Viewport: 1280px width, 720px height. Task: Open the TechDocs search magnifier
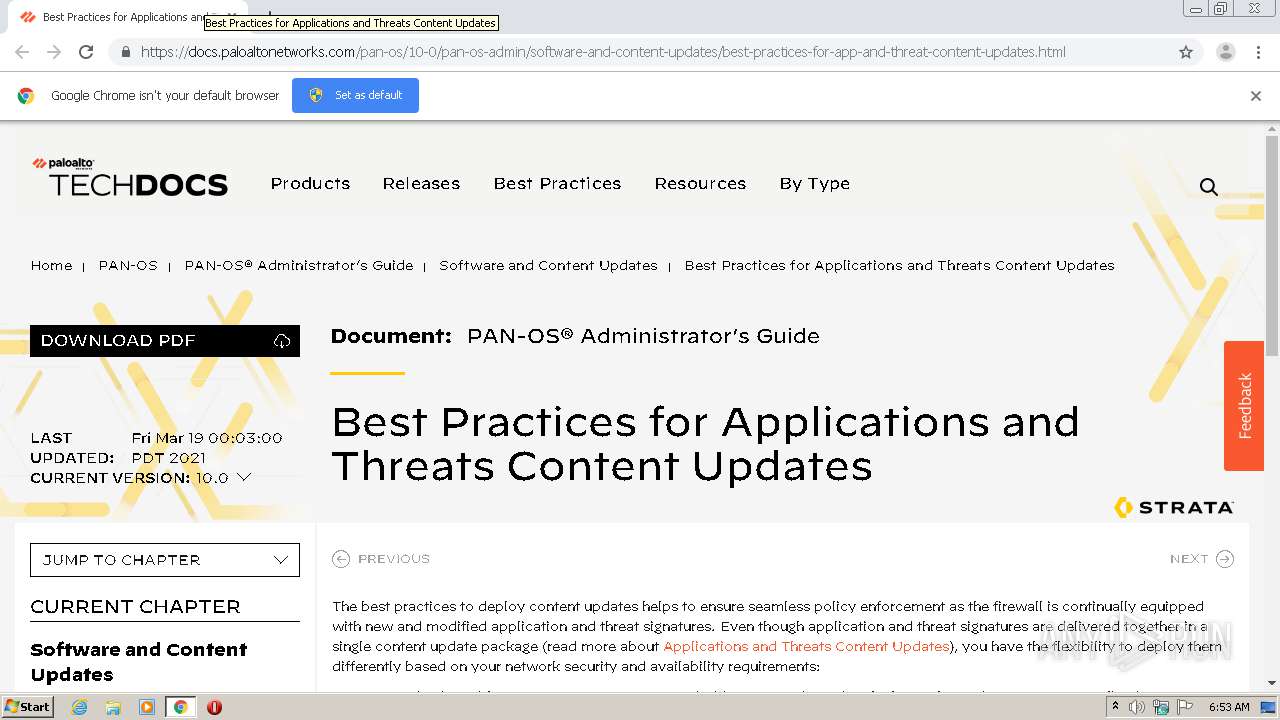[1209, 186]
